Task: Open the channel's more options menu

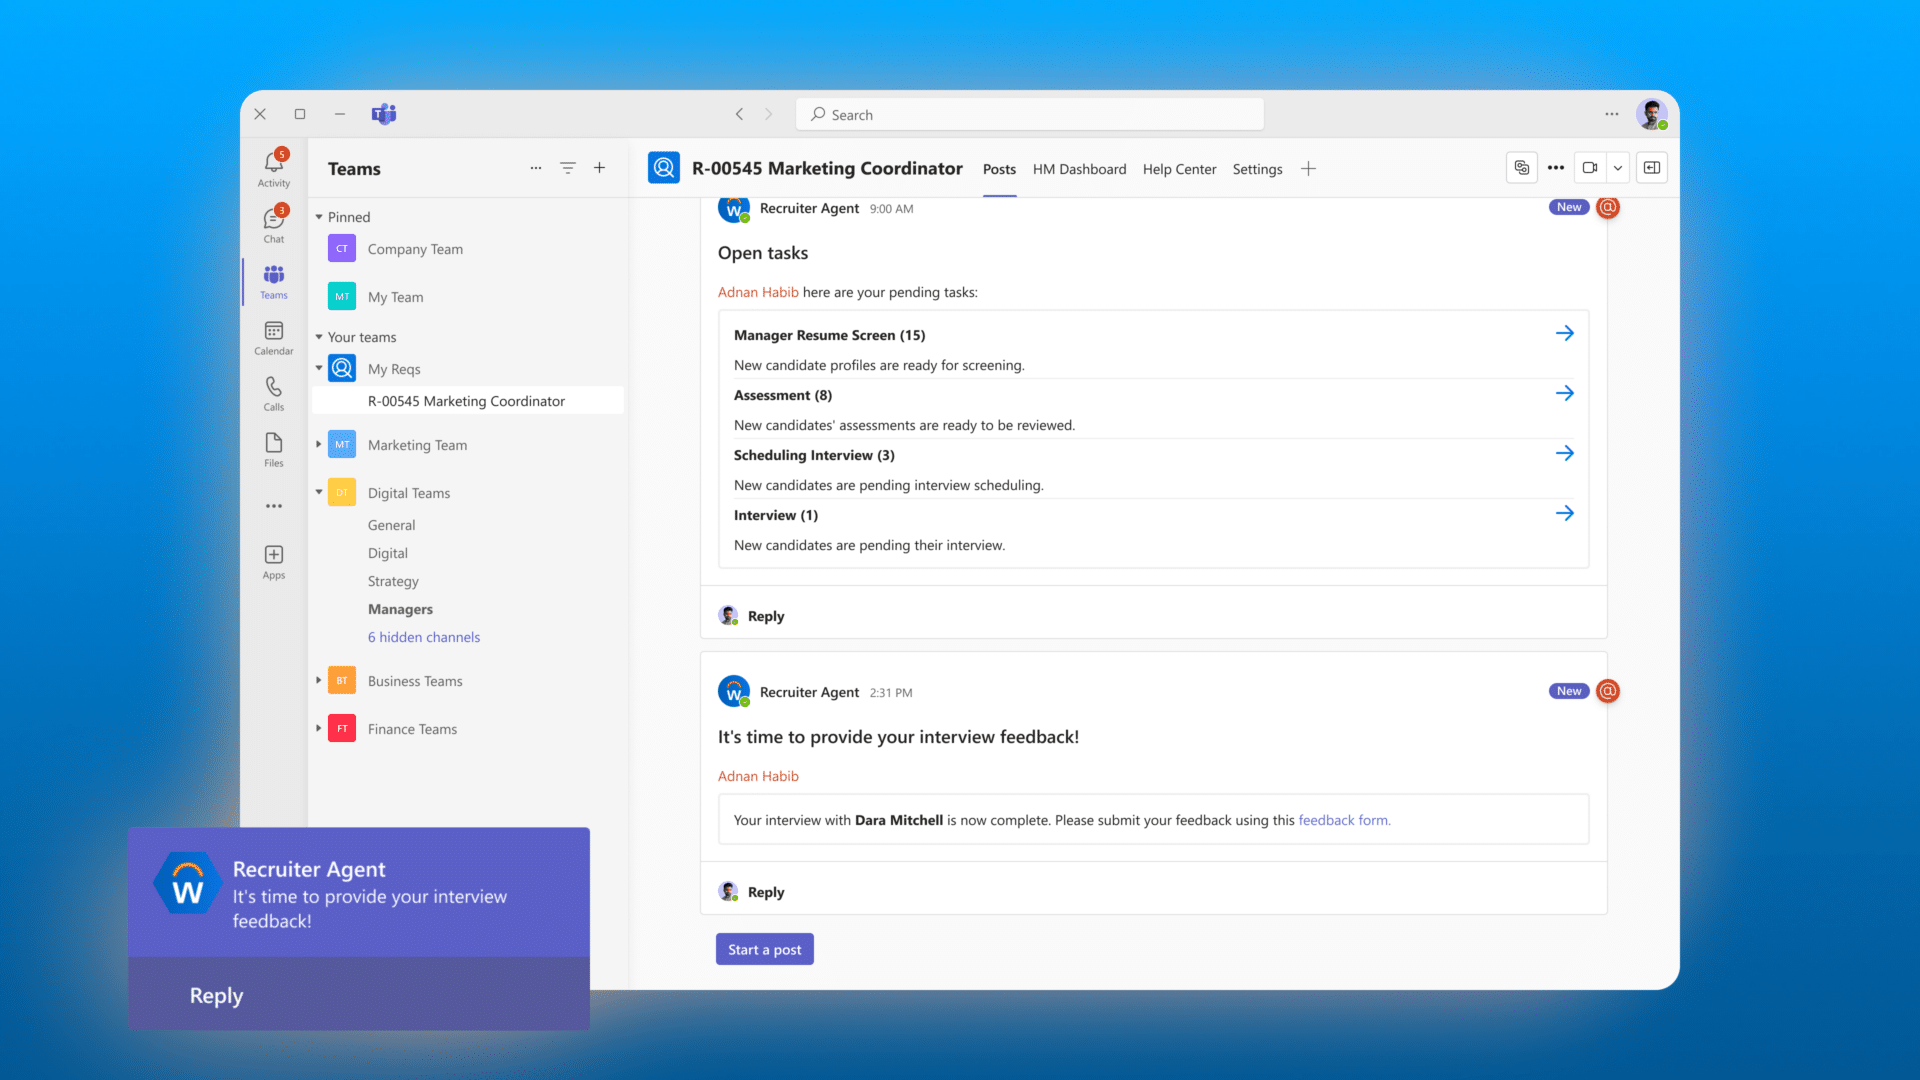Action: coord(1555,168)
